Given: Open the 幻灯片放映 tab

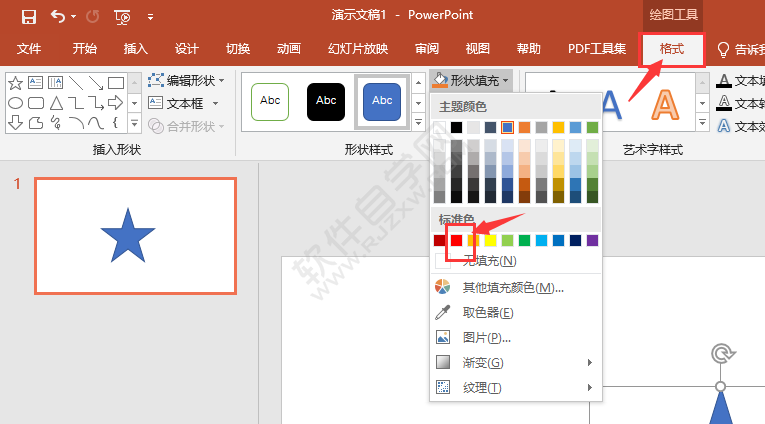Looking at the screenshot, I should (358, 49).
